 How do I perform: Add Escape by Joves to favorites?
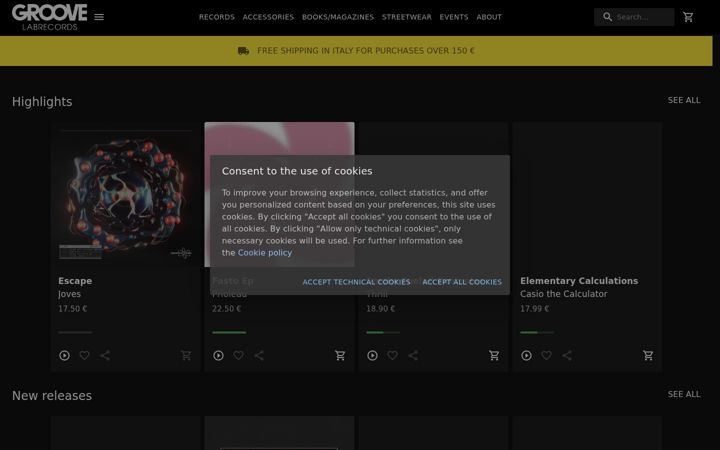tap(84, 355)
